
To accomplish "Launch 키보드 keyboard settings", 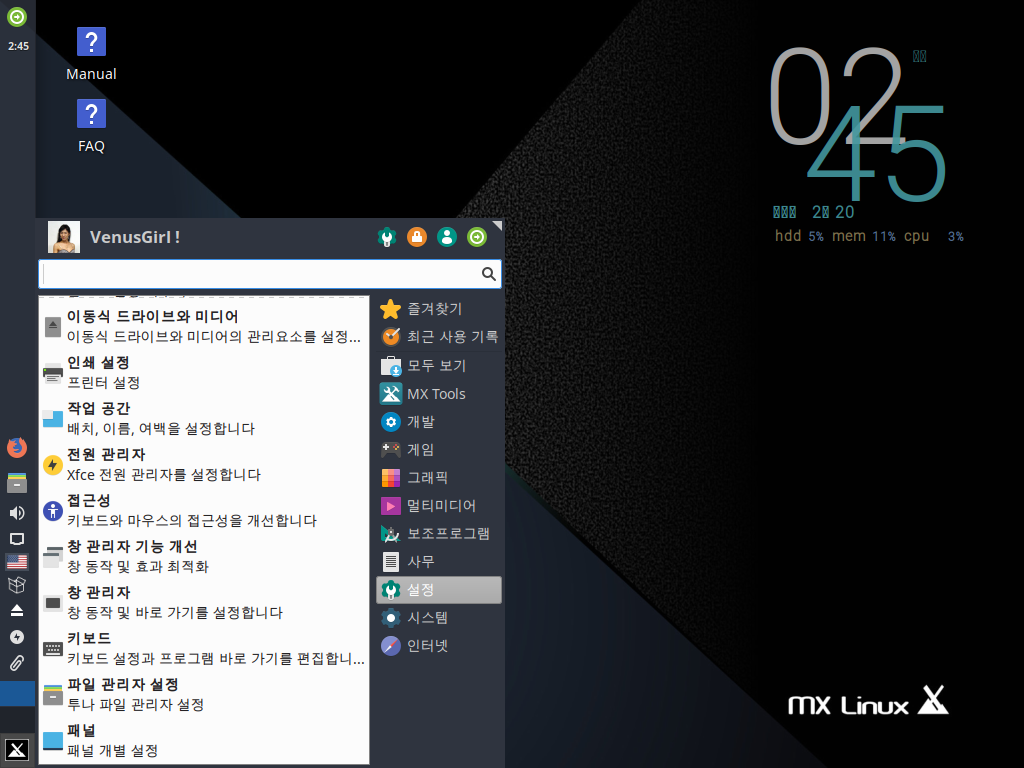I will click(x=204, y=648).
